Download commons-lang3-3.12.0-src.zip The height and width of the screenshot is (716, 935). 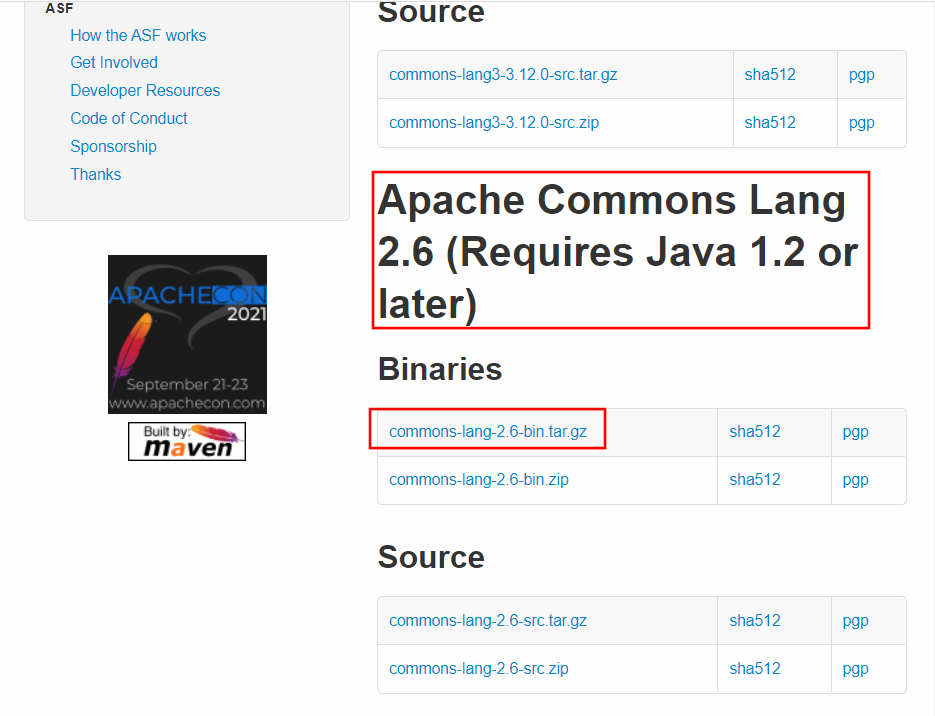[x=494, y=123]
